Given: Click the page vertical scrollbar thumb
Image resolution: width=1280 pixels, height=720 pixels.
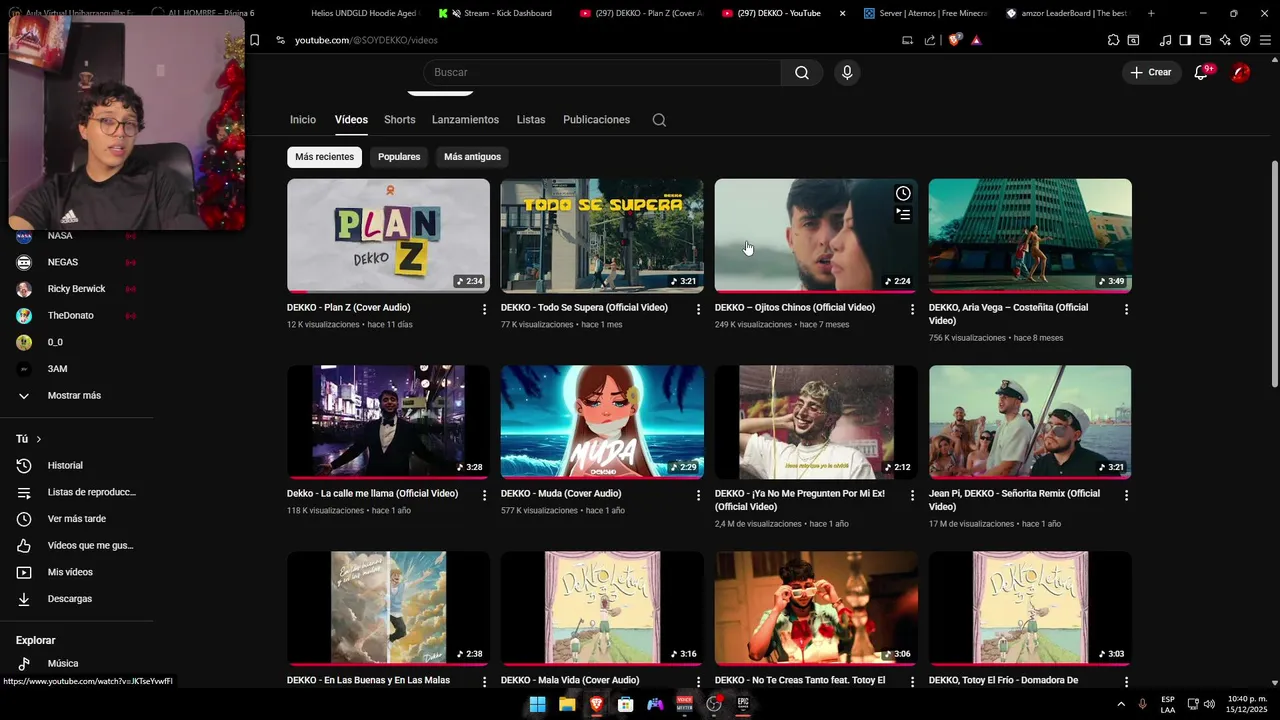Looking at the screenshot, I should point(1274,274).
